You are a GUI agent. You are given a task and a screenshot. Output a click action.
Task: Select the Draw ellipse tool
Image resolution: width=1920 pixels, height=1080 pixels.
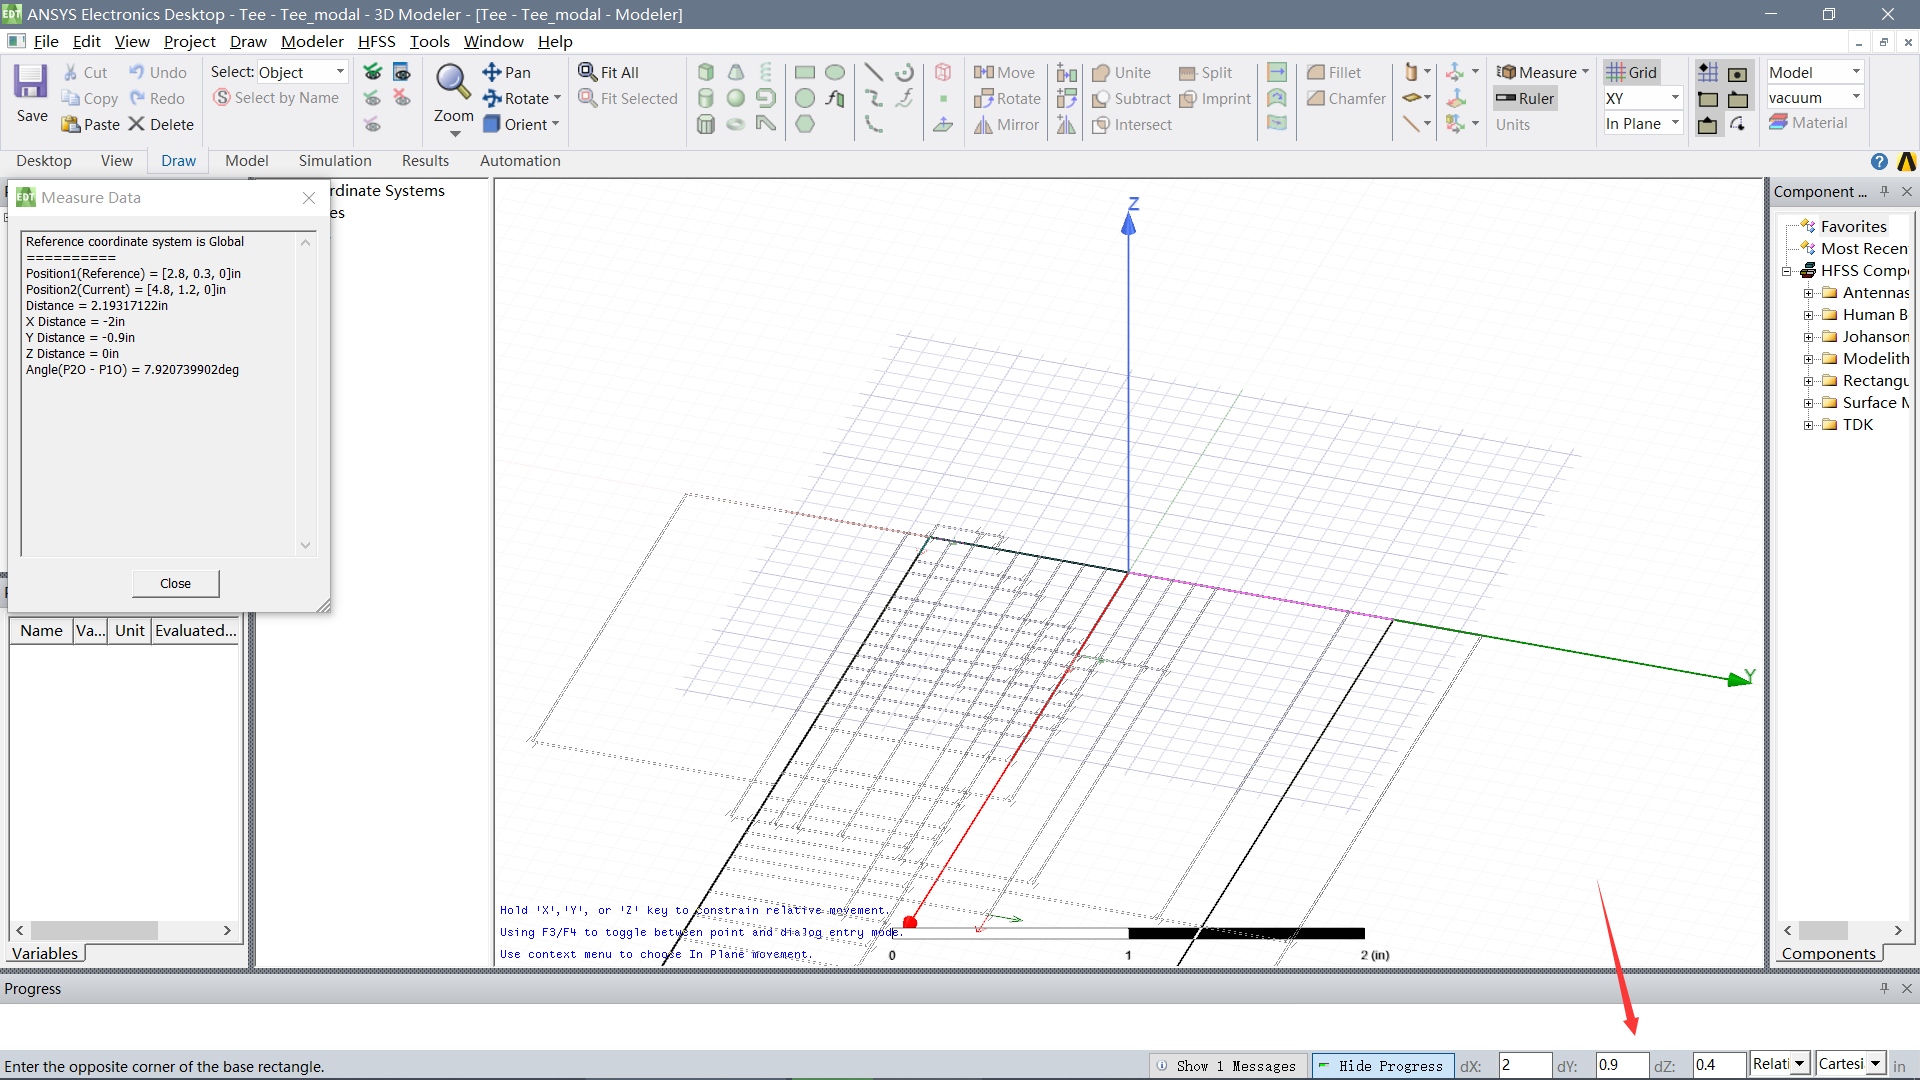pyautogui.click(x=835, y=72)
